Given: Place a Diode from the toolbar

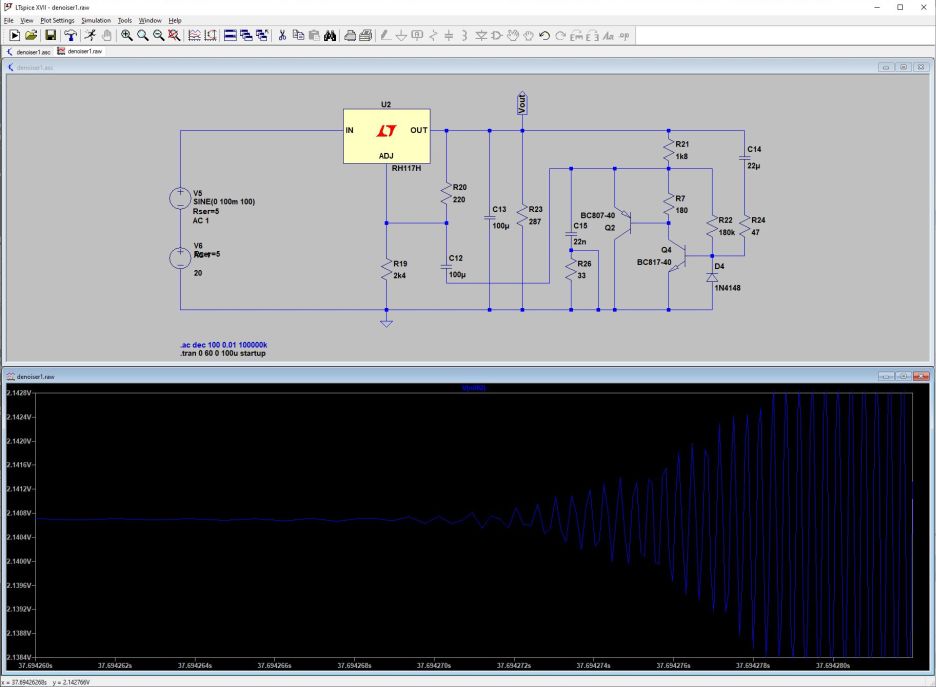Looking at the screenshot, I should (481, 36).
